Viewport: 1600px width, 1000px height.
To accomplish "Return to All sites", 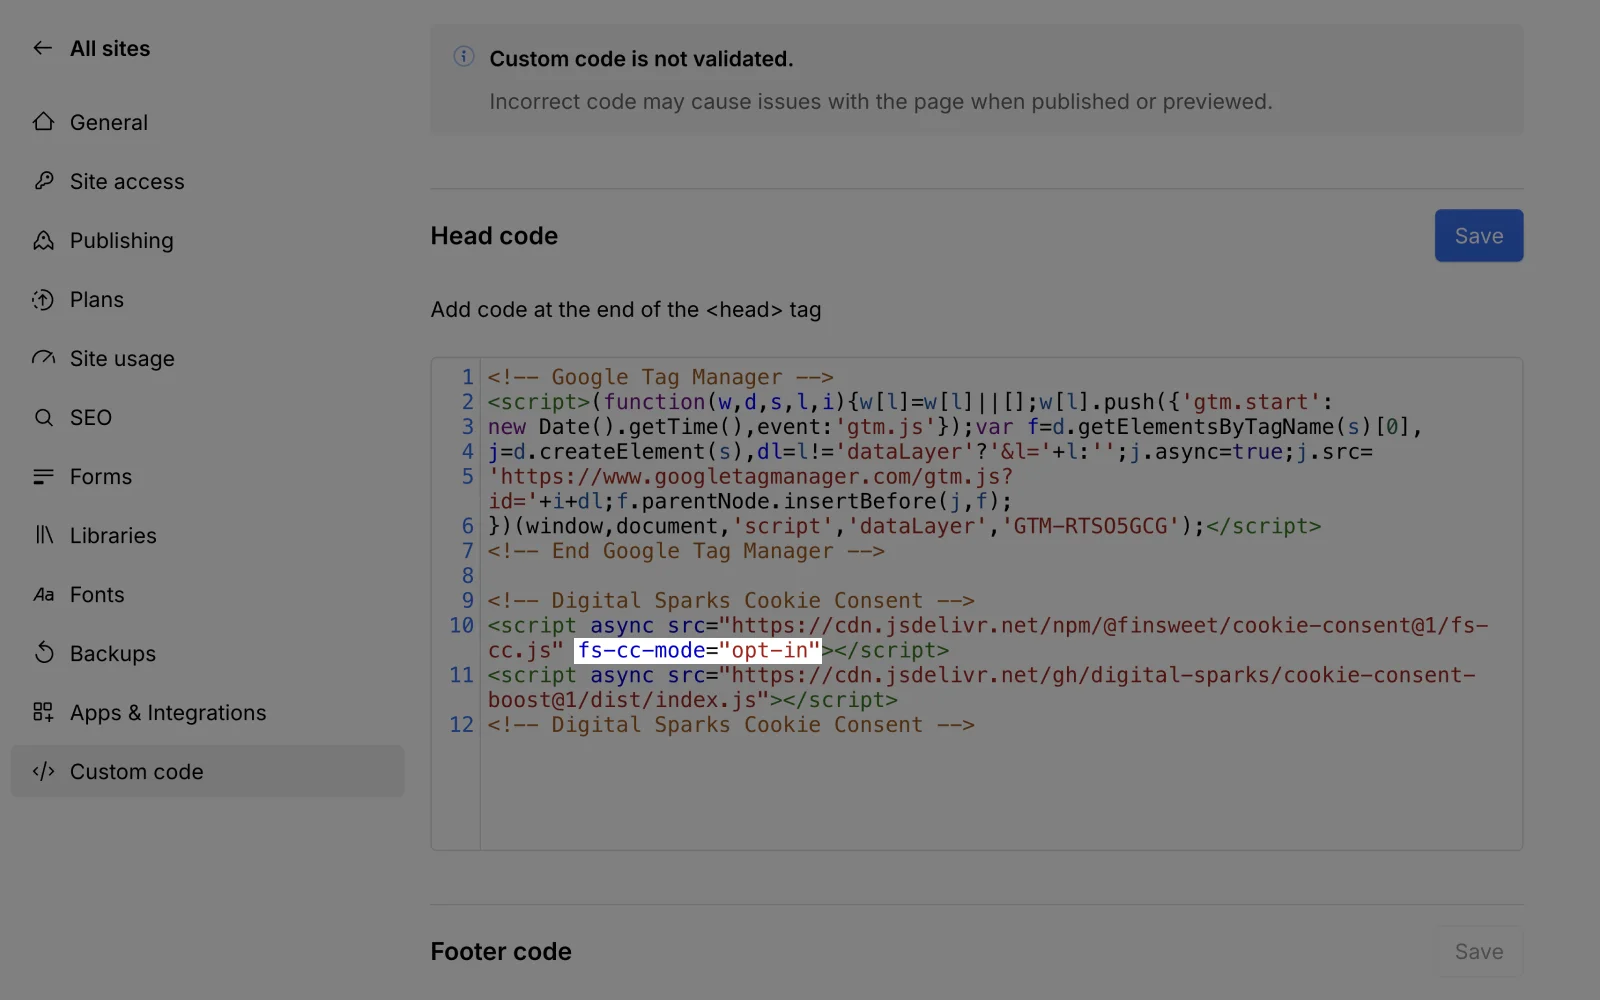I will tap(109, 48).
